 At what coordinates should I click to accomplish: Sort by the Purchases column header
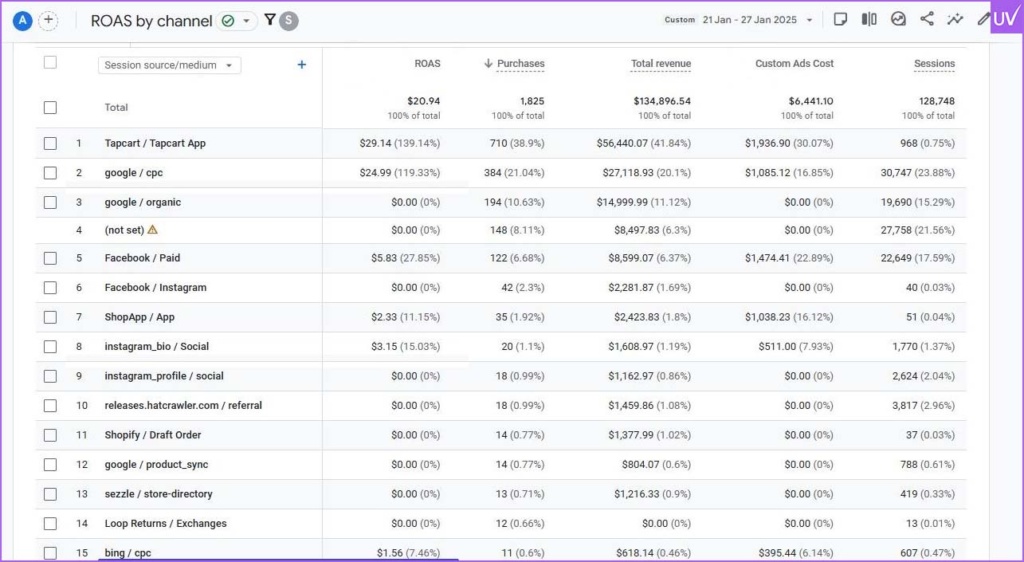(520, 64)
